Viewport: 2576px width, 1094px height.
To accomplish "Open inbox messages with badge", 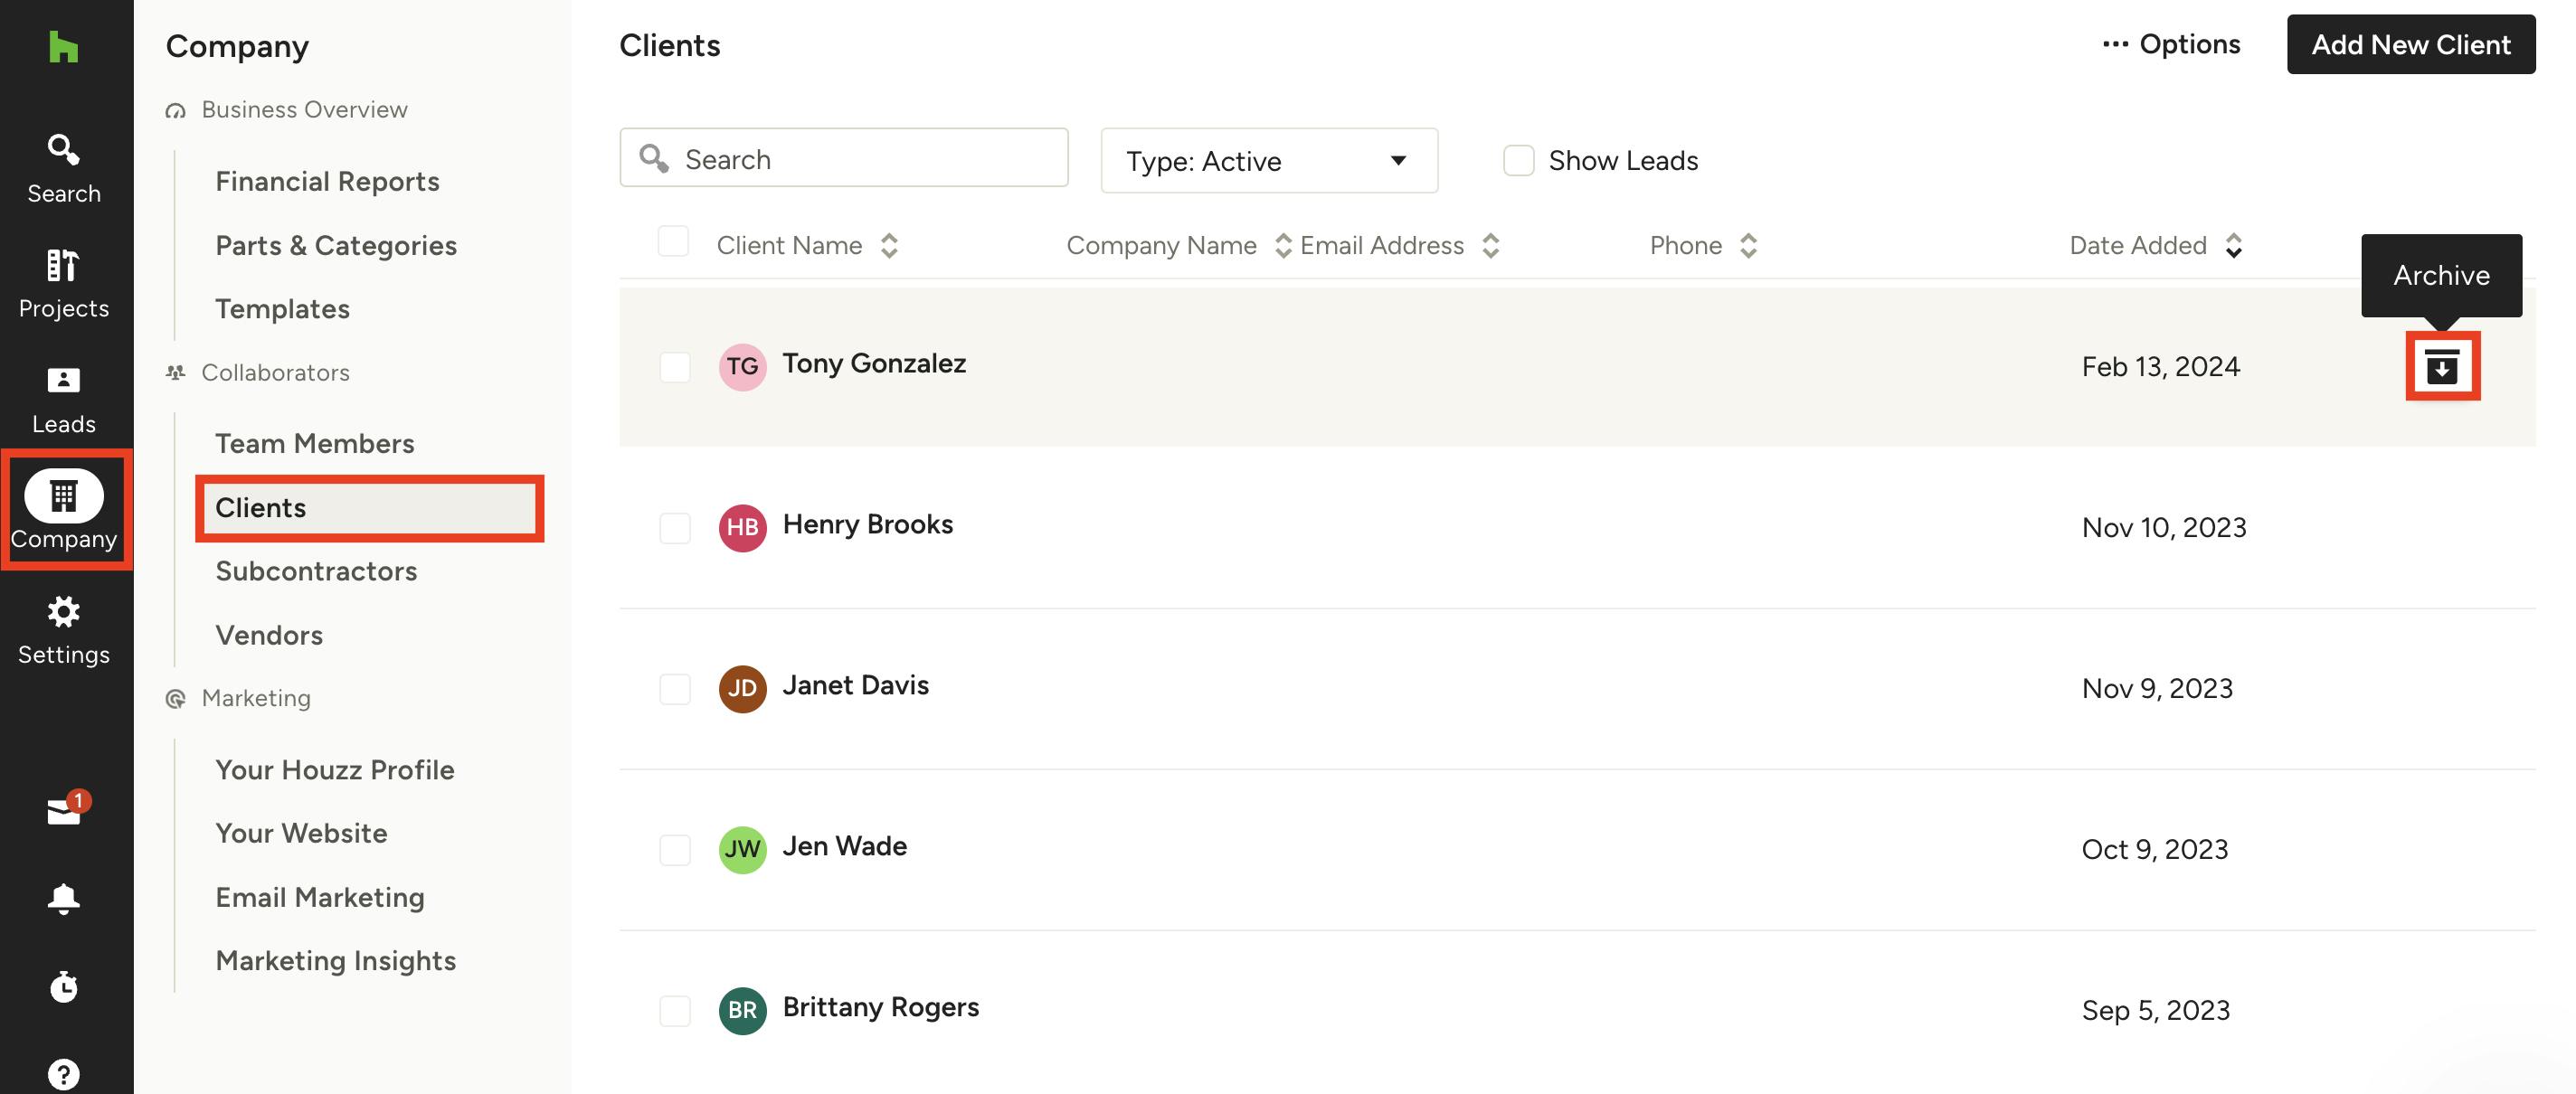I will [64, 810].
